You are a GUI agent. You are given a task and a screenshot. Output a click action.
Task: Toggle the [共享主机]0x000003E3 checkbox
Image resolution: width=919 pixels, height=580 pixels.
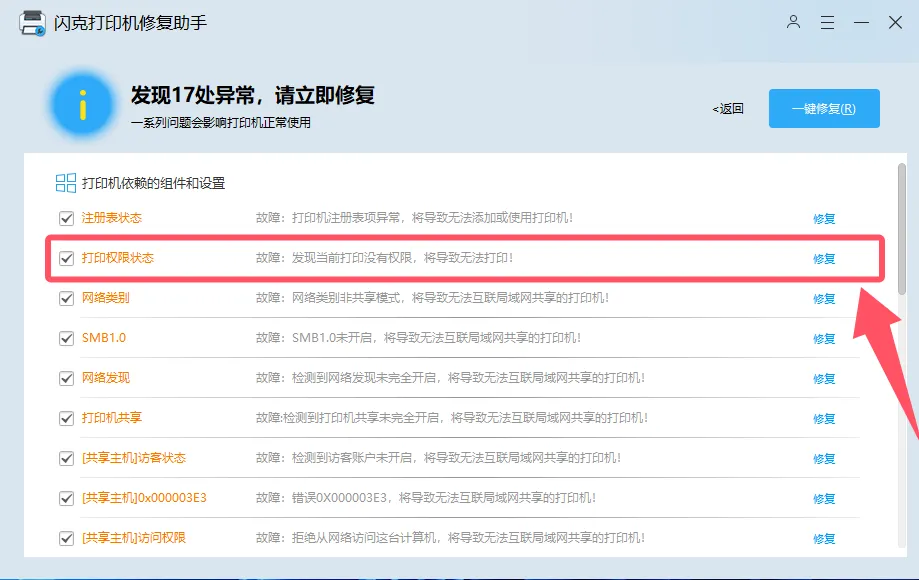pos(66,498)
